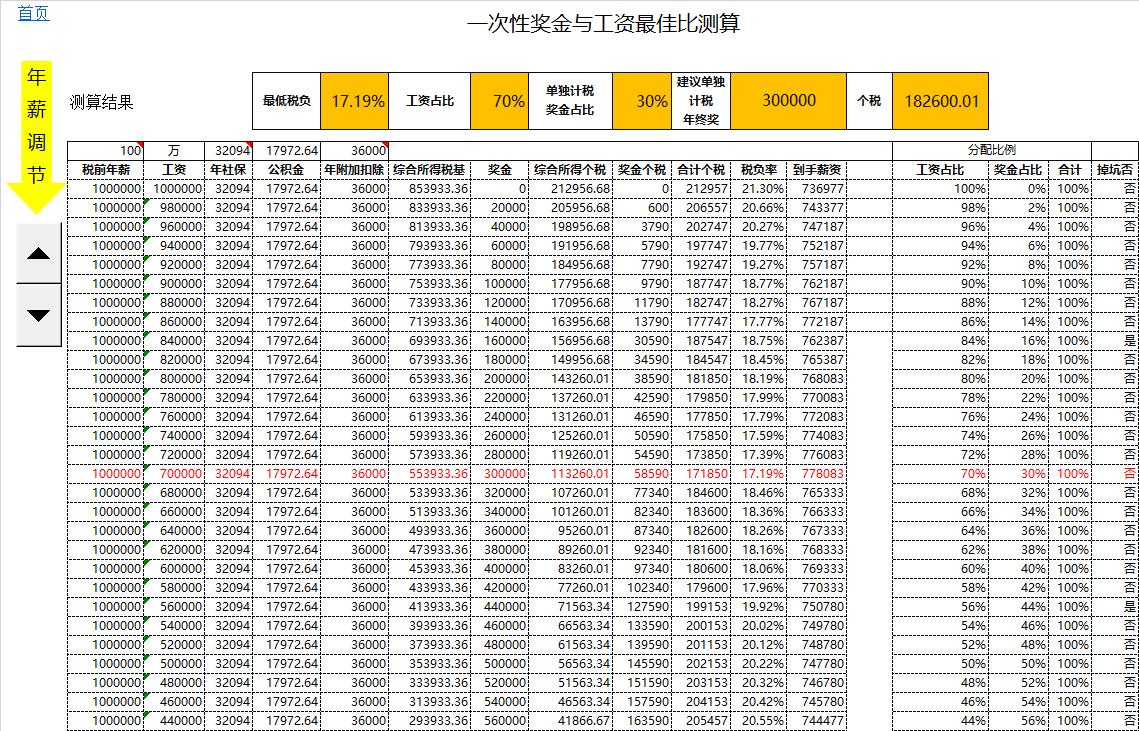This screenshot has width=1139, height=731.
Task: Select the 掉坑否 column header
Action: tap(1114, 170)
